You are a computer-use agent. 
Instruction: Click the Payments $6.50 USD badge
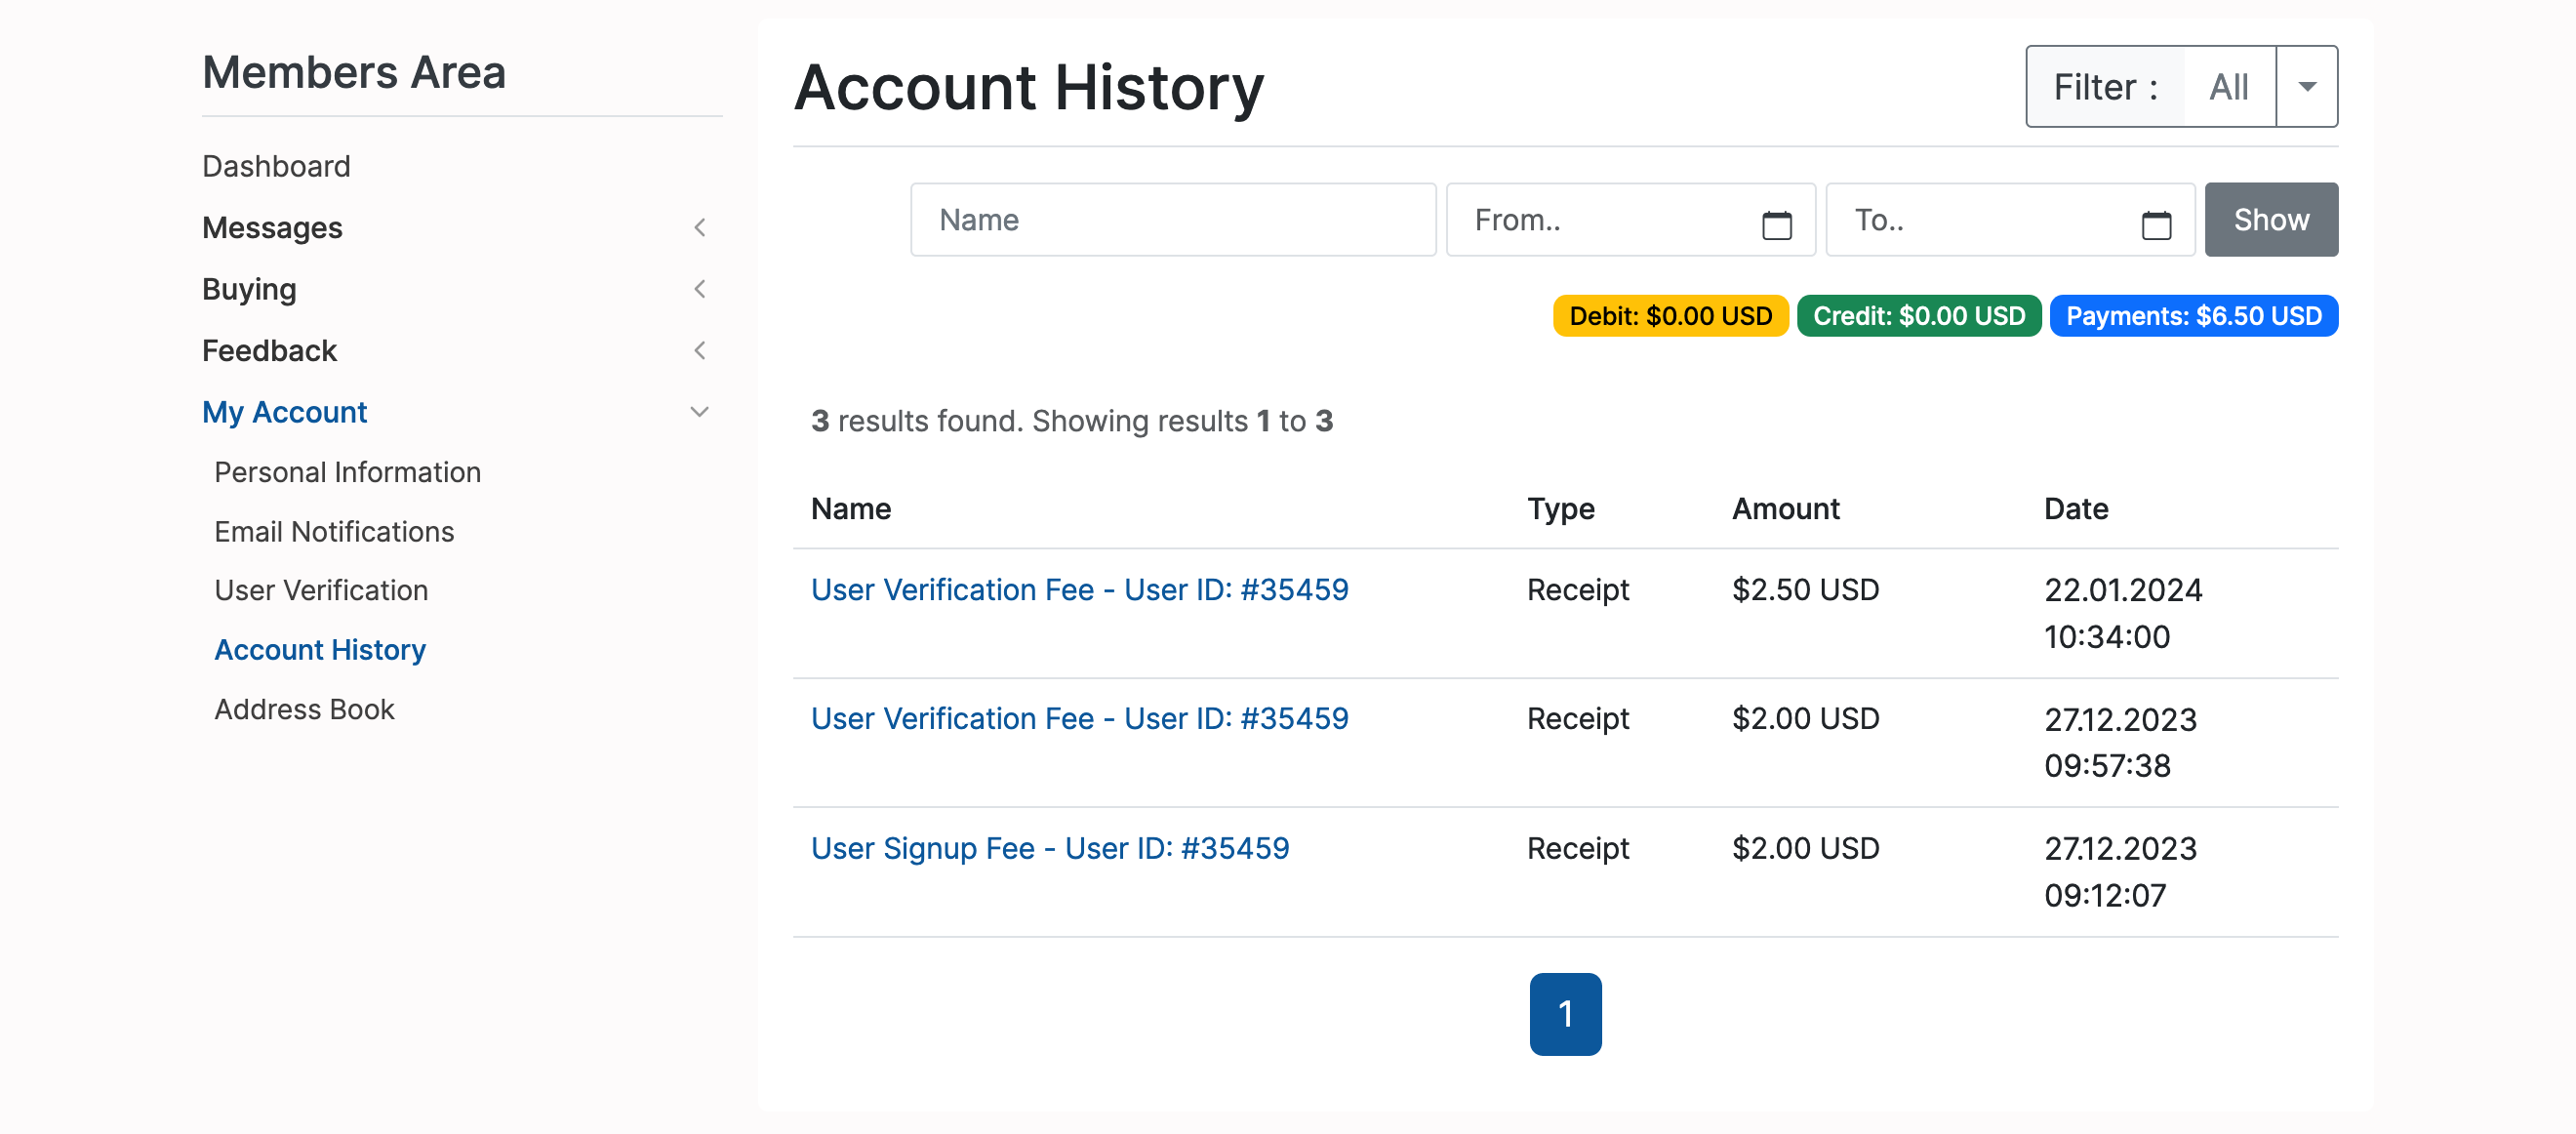2193,316
